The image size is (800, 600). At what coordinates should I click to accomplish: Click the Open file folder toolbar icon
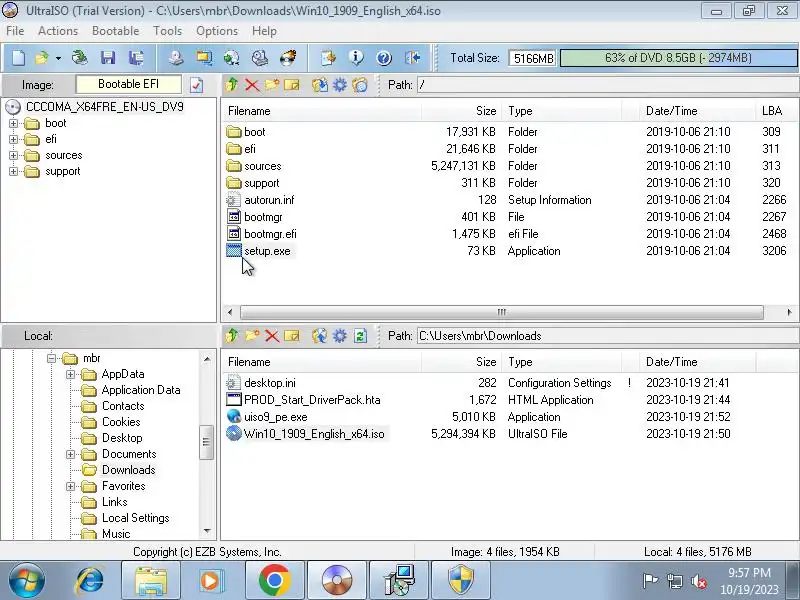click(42, 58)
